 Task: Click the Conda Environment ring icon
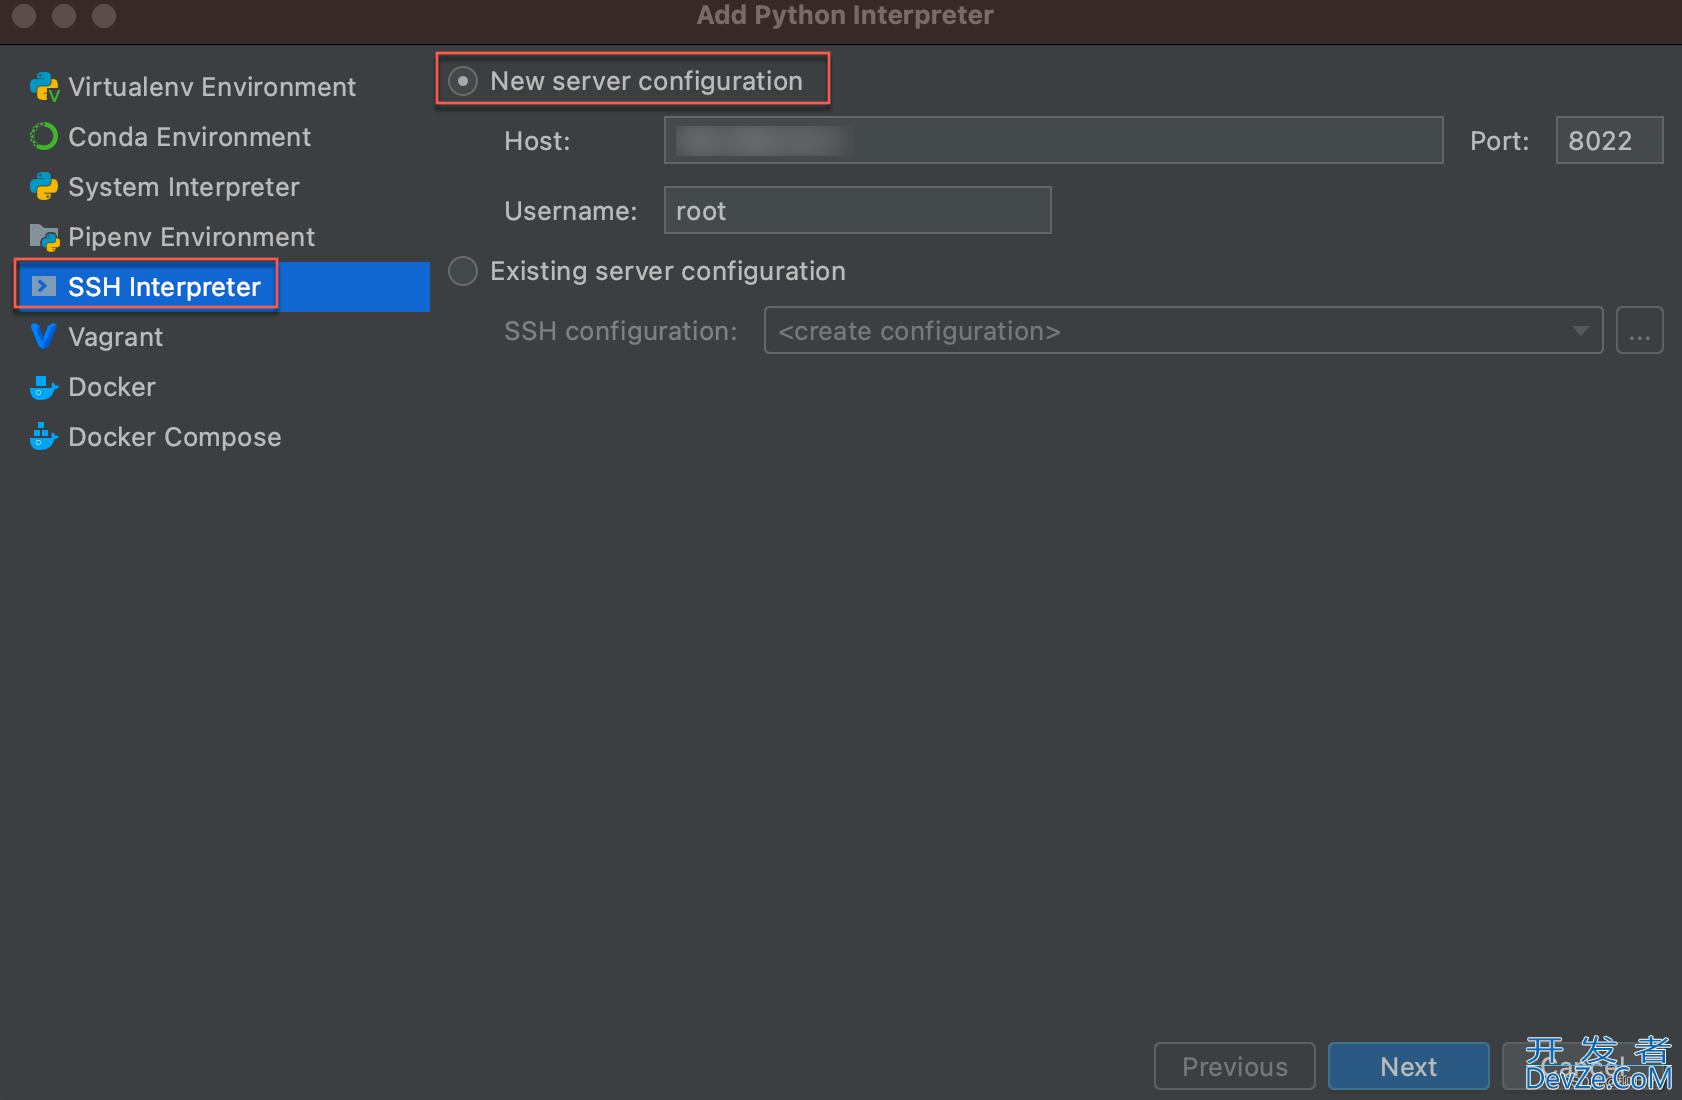[x=44, y=136]
